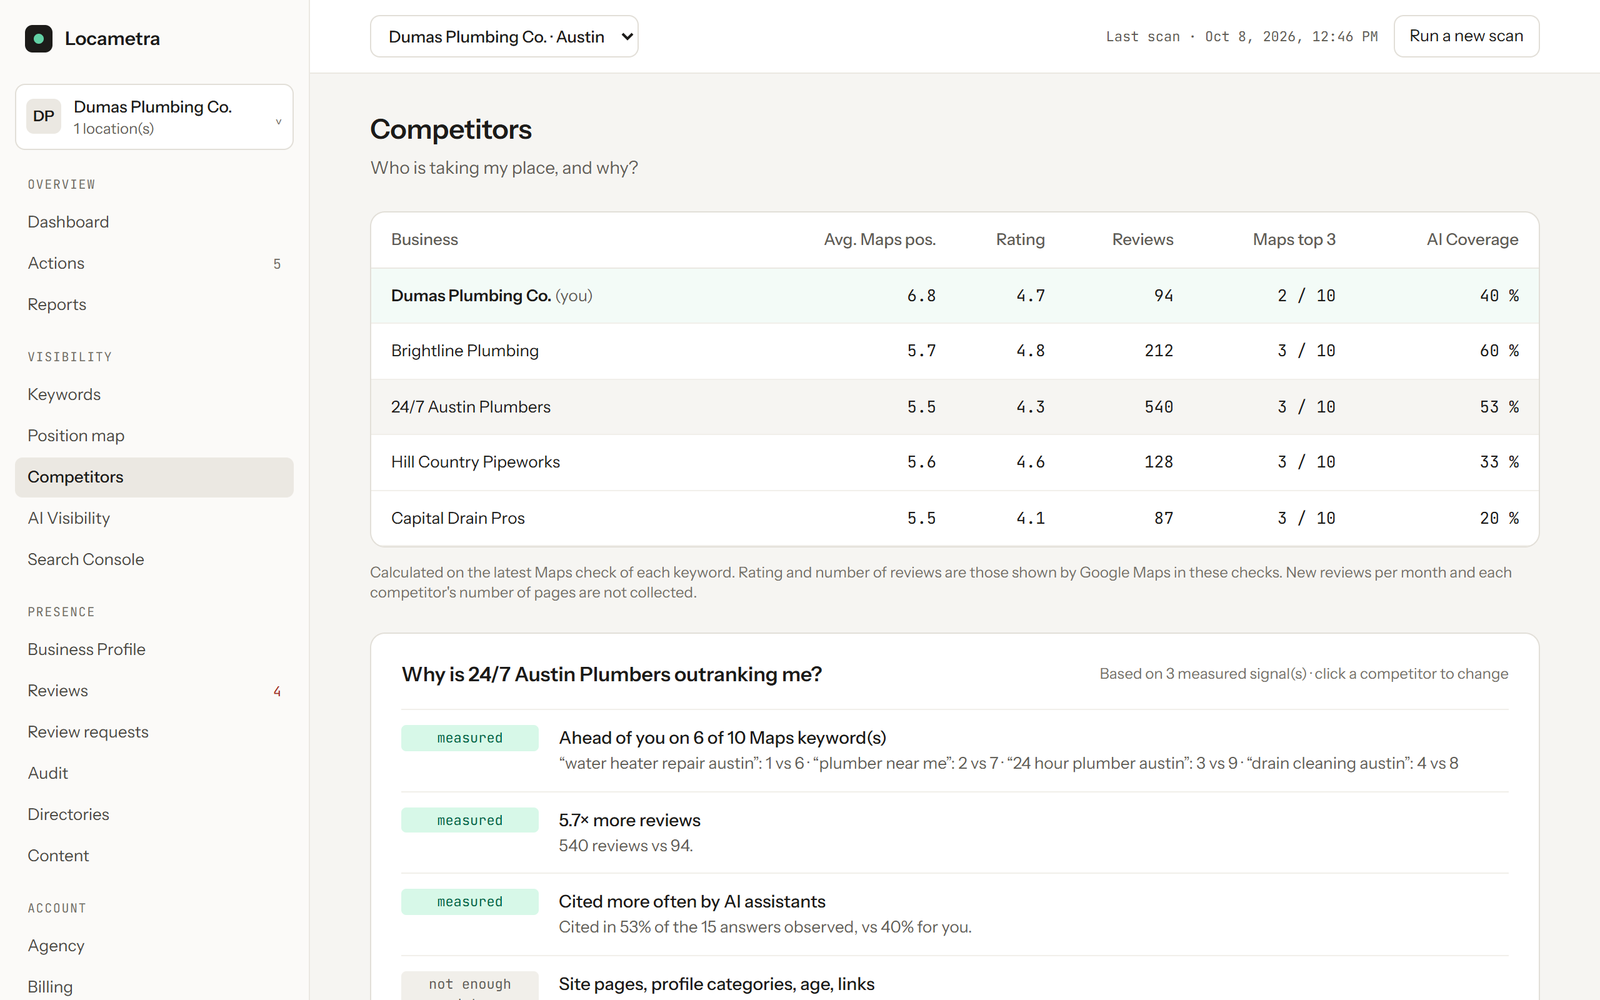The width and height of the screenshot is (1600, 1000).
Task: Click the DP account avatar
Action: click(x=44, y=116)
